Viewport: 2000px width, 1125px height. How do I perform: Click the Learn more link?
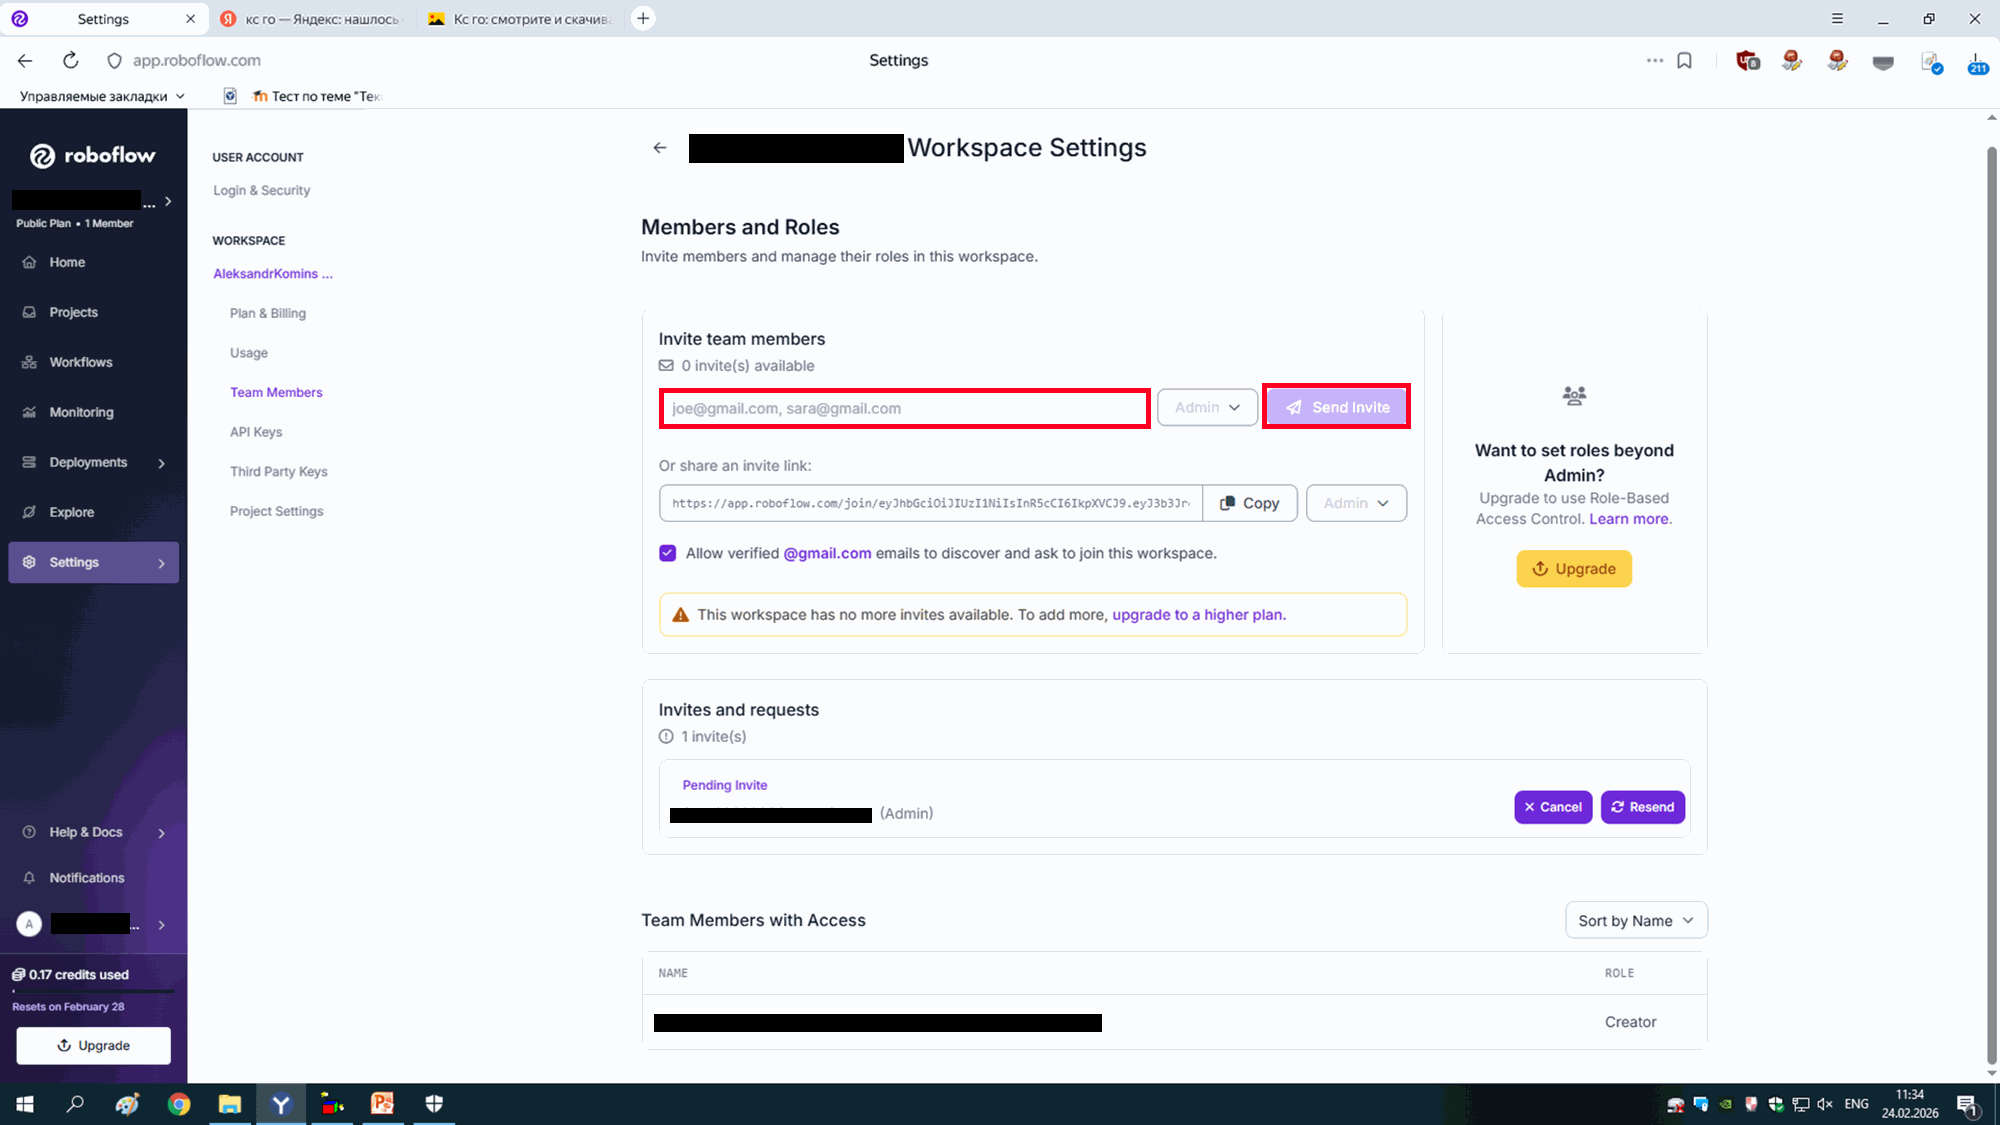click(x=1630, y=519)
